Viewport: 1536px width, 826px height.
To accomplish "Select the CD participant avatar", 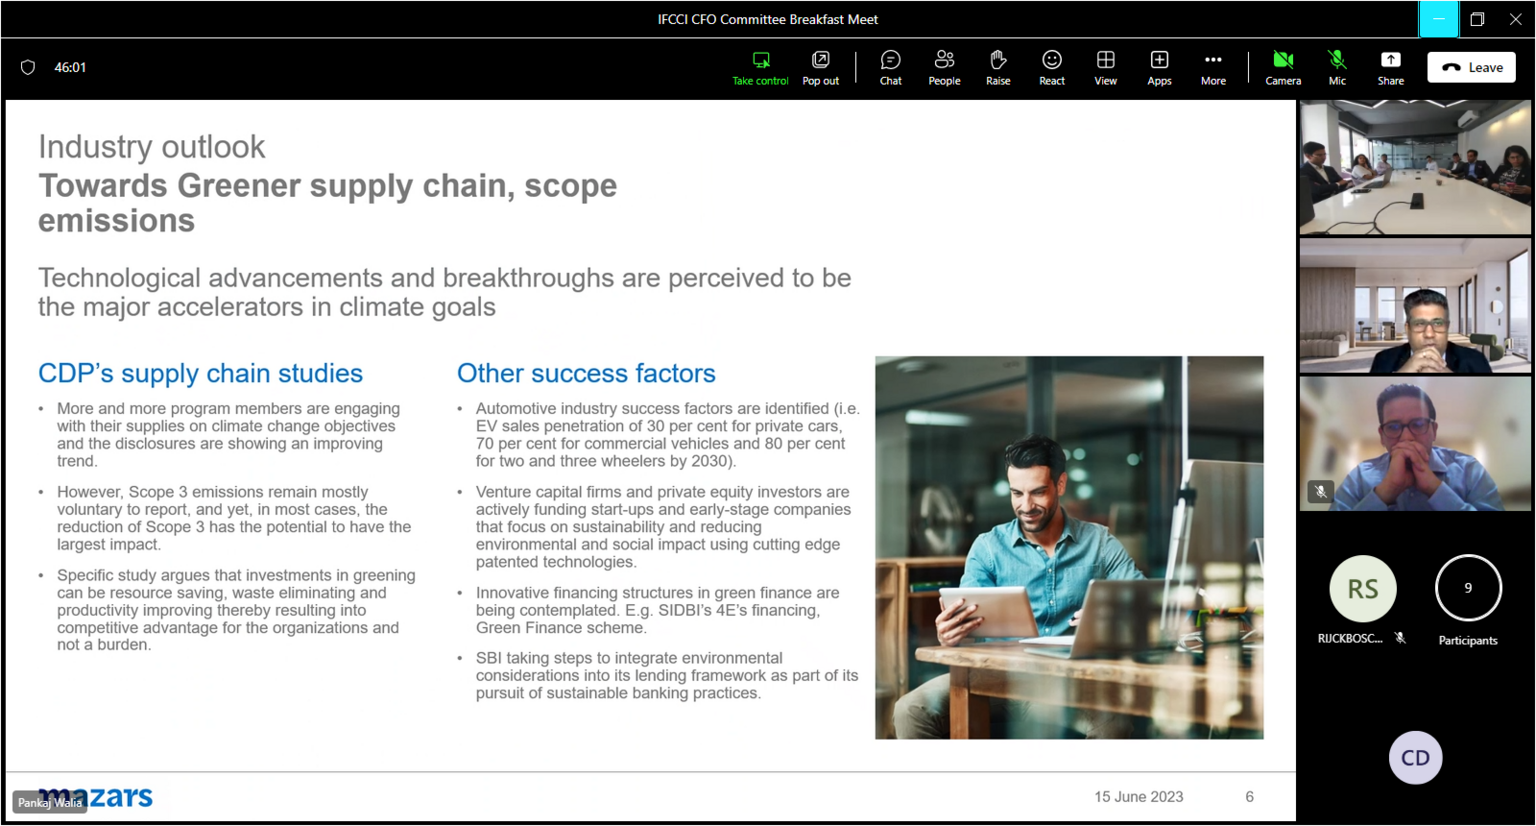I will click(1415, 758).
